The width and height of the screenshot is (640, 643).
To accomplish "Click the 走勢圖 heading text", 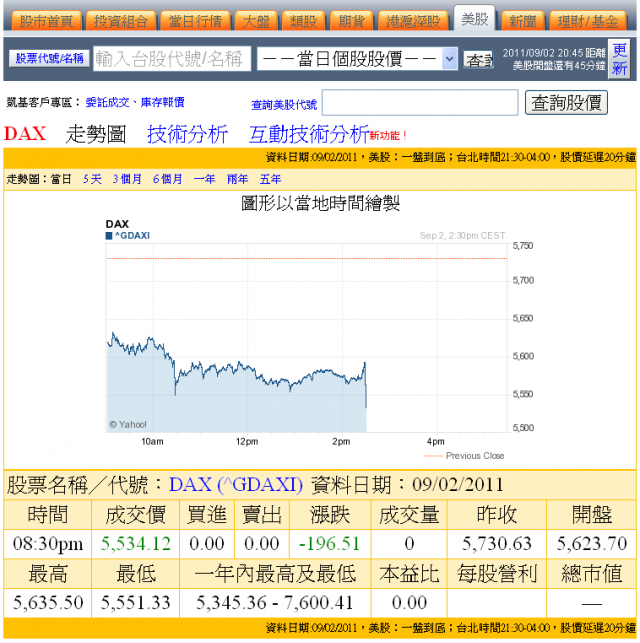I will (96, 134).
